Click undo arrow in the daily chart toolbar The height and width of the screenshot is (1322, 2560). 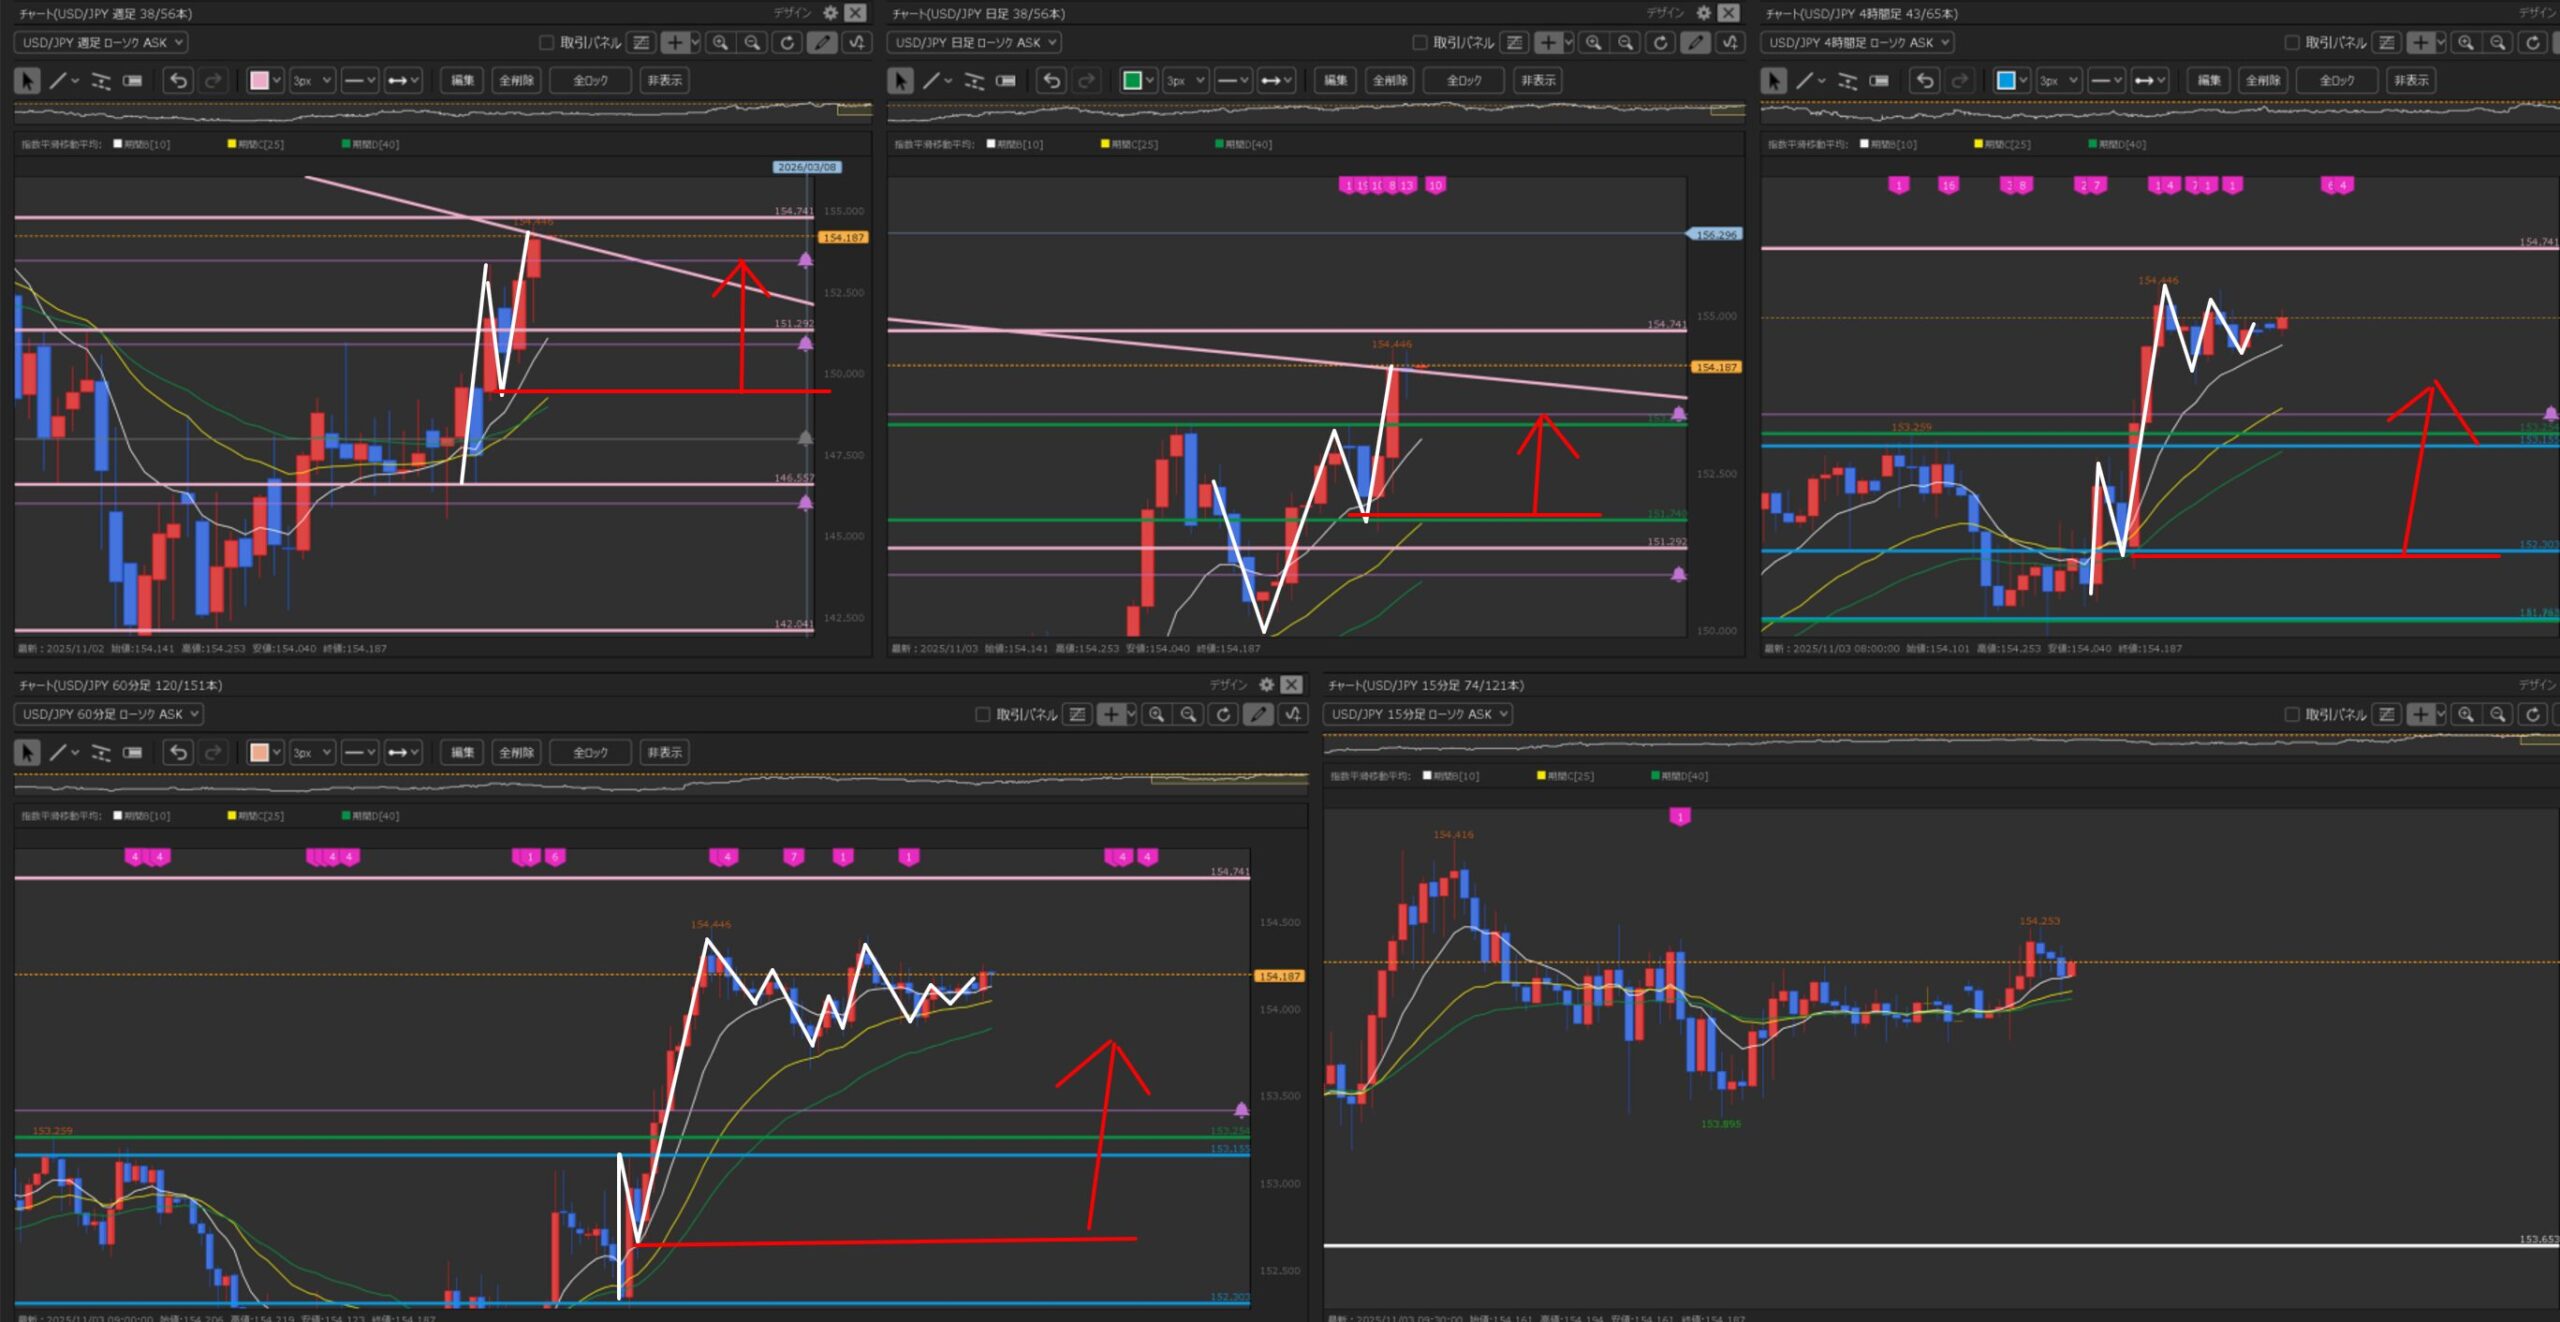pyautogui.click(x=1051, y=81)
